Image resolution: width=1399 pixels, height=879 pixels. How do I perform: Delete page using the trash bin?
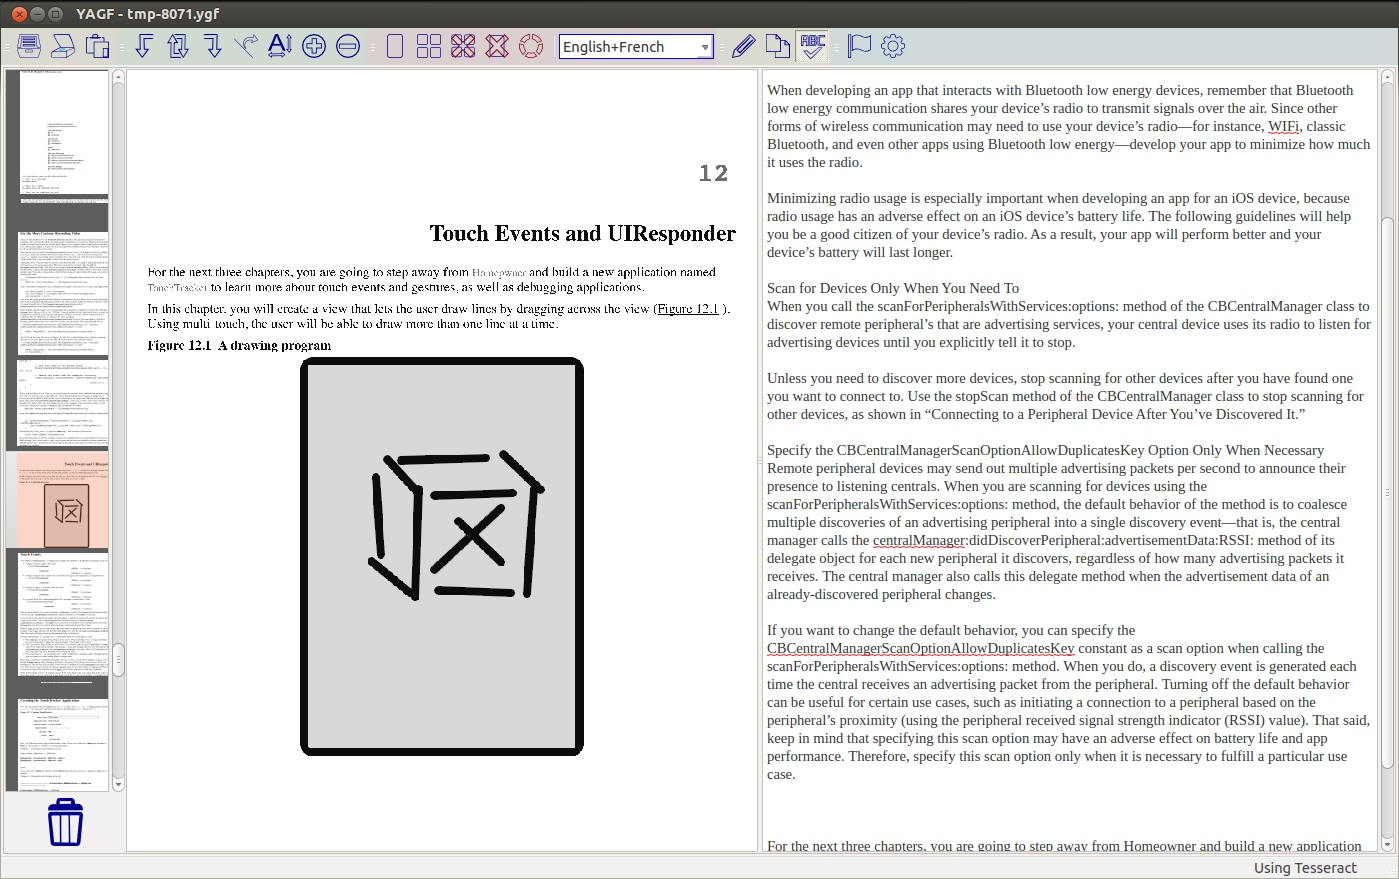point(65,822)
